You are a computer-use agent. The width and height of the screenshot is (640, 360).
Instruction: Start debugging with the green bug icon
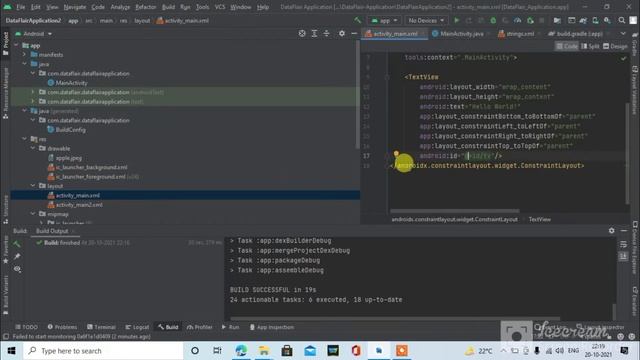(x=493, y=20)
